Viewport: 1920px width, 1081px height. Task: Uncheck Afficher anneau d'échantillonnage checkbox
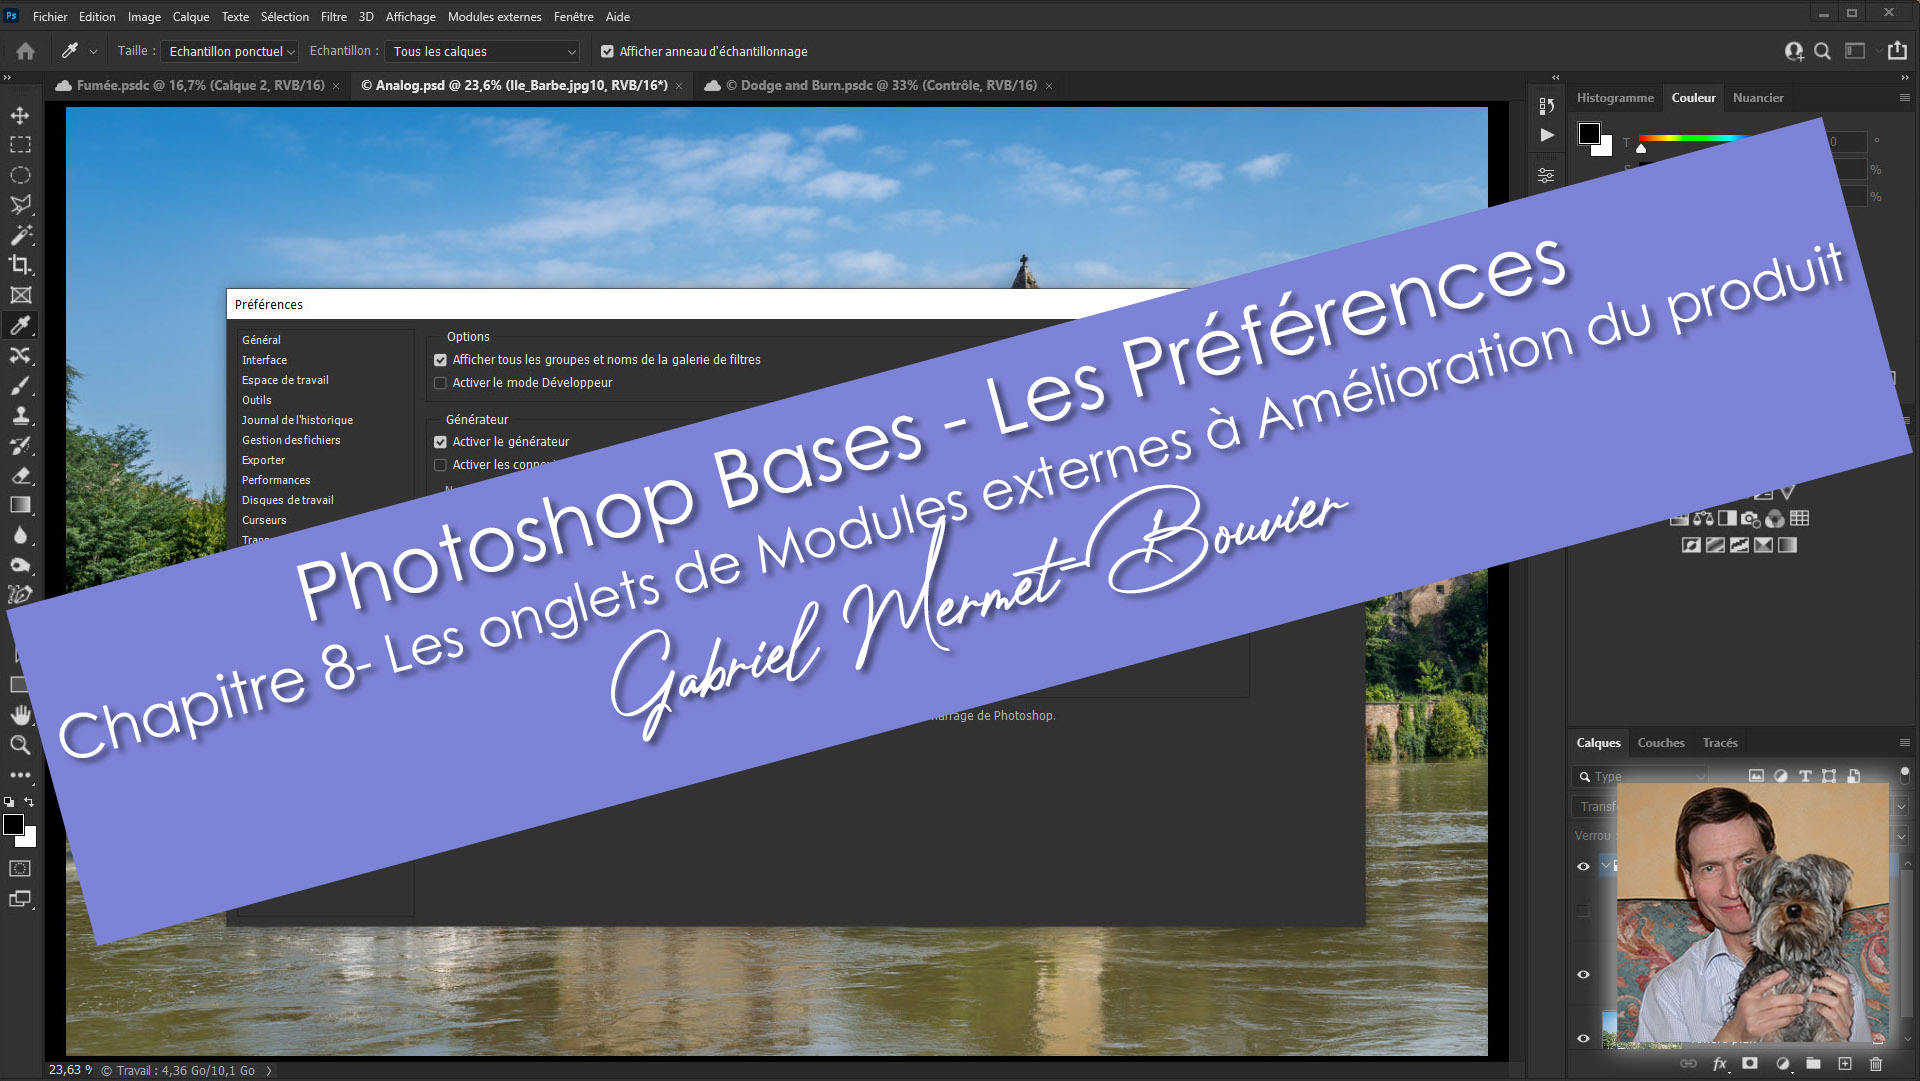tap(607, 51)
